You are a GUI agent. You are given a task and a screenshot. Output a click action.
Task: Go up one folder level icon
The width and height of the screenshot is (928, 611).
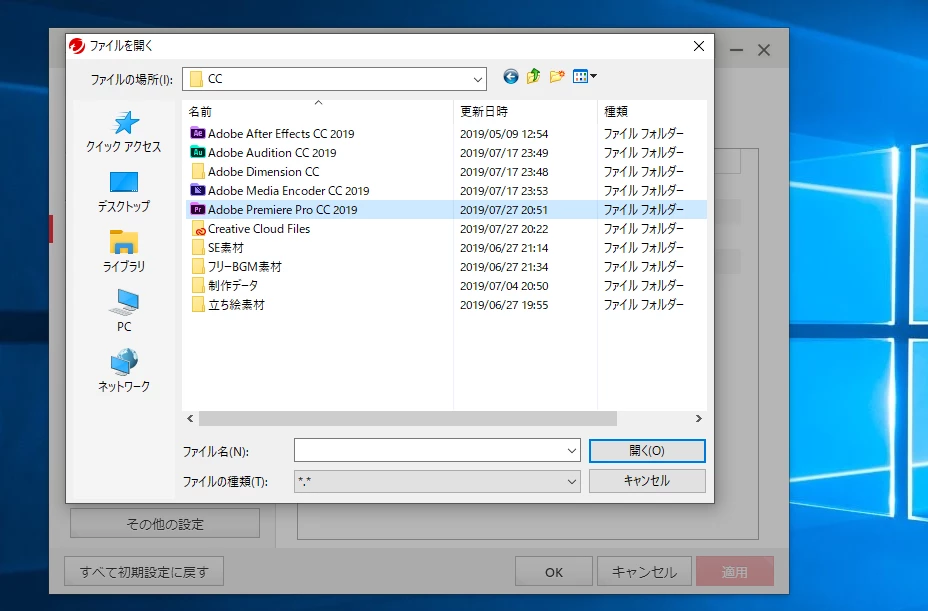tap(534, 76)
